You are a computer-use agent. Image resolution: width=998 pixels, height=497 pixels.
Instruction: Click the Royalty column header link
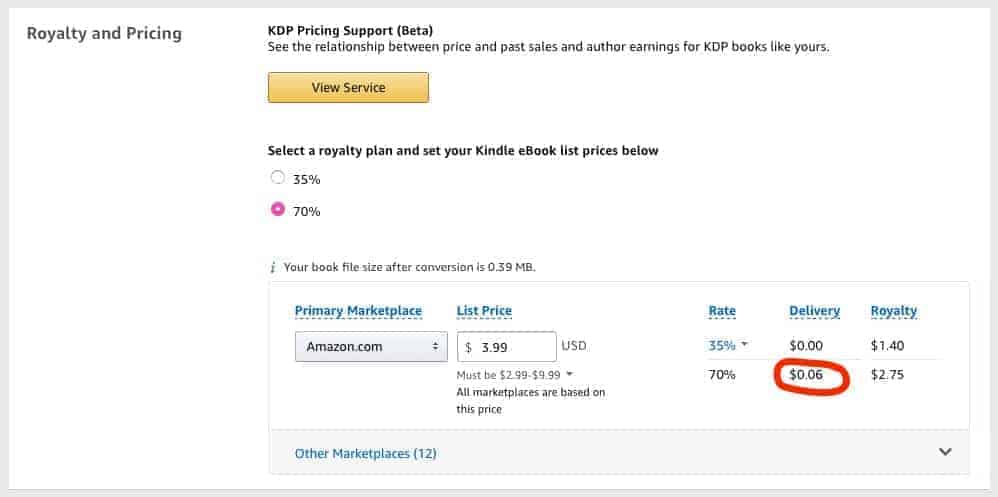point(894,311)
